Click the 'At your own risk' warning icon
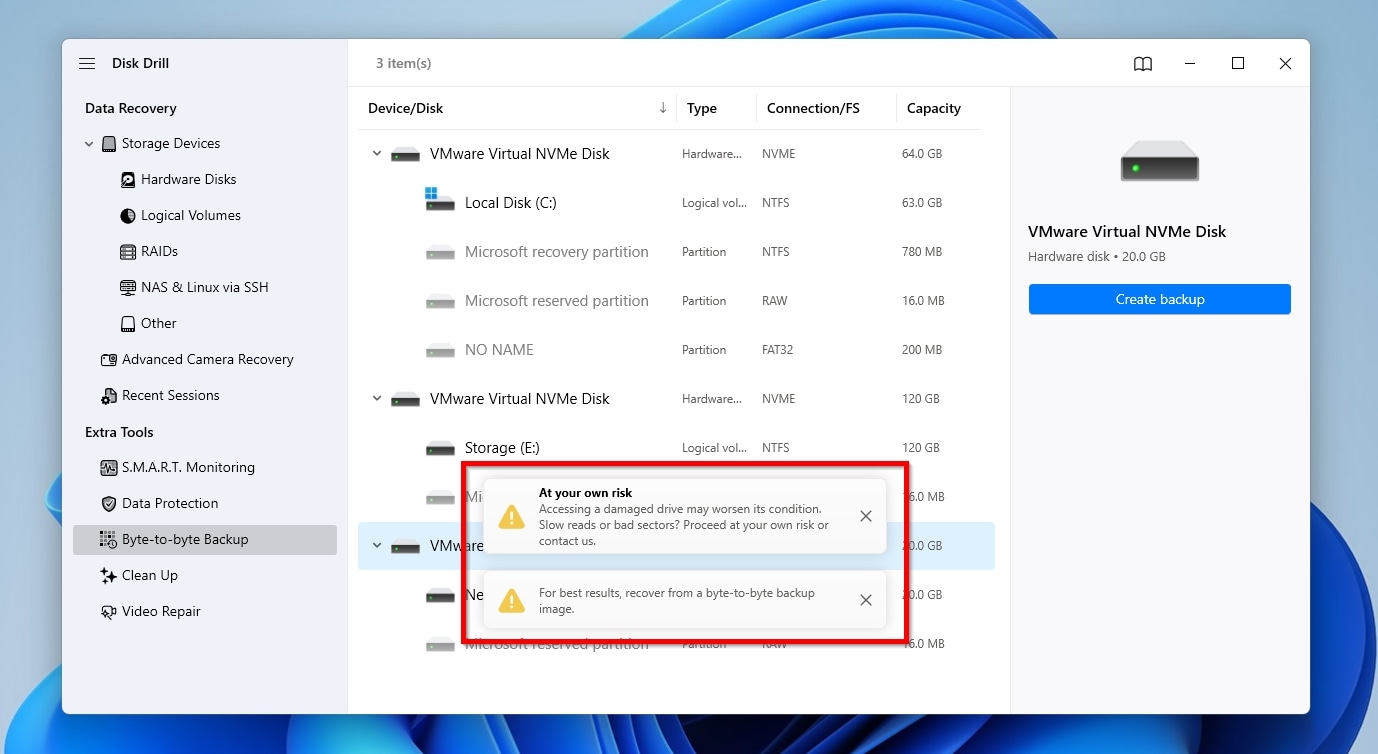The height and width of the screenshot is (754, 1378). click(x=511, y=516)
